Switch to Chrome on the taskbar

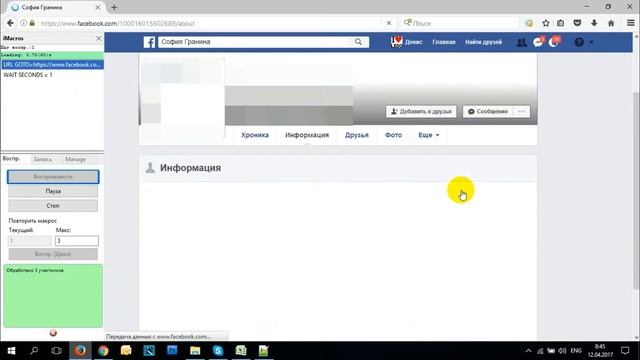click(103, 351)
